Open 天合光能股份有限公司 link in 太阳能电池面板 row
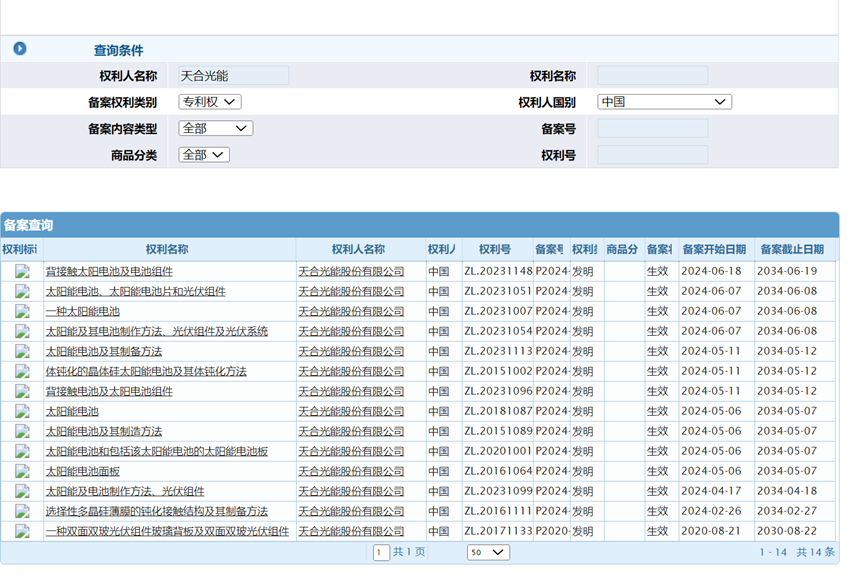This screenshot has width=865, height=578. coord(351,471)
